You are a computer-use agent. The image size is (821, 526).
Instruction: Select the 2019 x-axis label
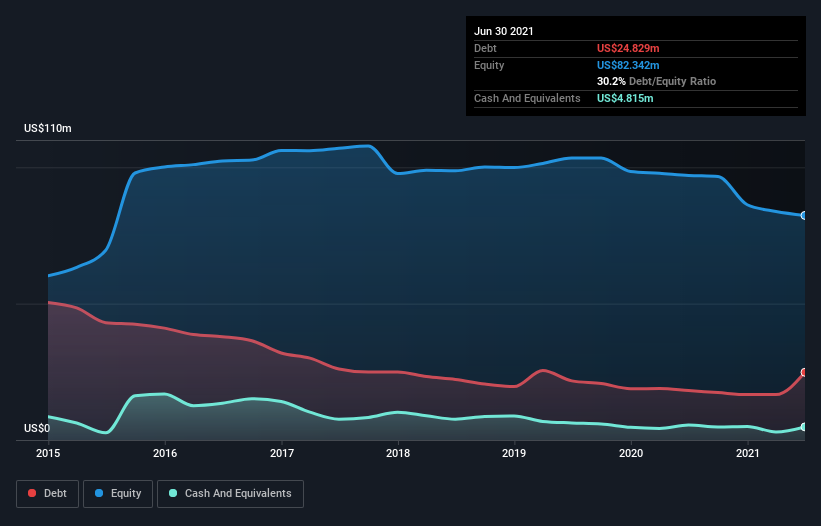514,453
